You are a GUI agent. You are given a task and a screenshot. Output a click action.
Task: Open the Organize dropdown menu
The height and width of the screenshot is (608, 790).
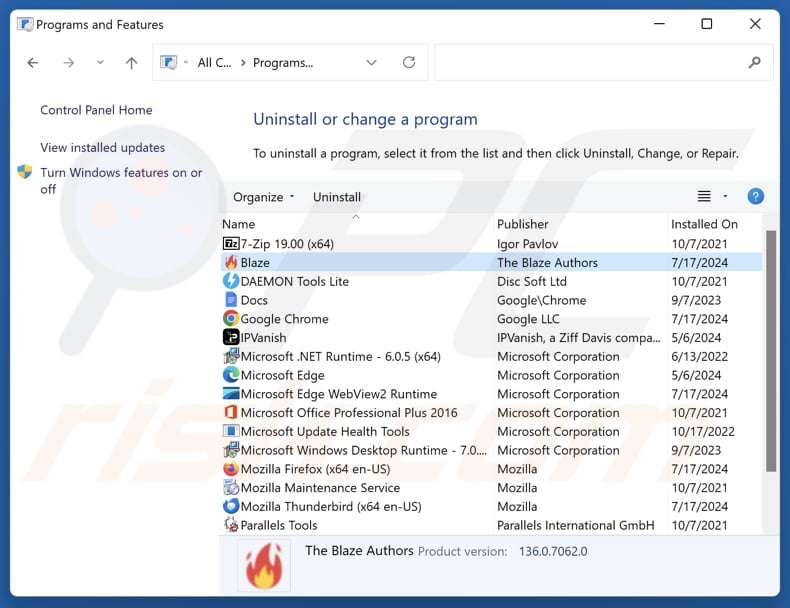264,197
